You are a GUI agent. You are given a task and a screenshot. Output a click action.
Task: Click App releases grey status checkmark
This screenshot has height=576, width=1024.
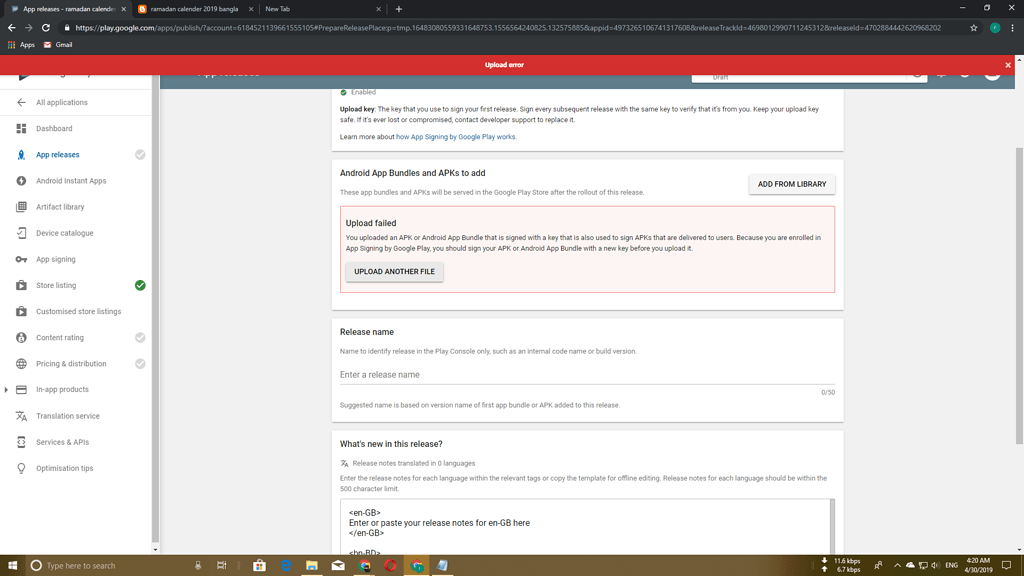[x=140, y=155]
